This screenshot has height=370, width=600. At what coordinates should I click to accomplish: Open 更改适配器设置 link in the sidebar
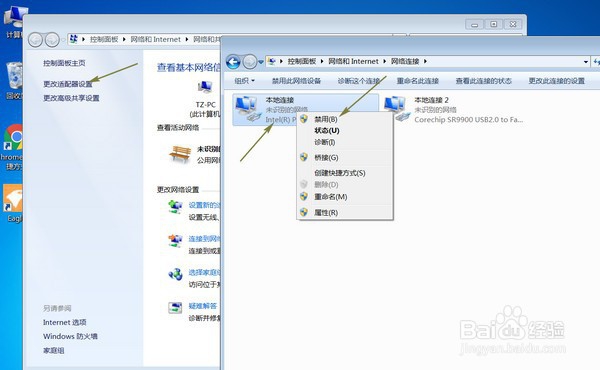(68, 84)
